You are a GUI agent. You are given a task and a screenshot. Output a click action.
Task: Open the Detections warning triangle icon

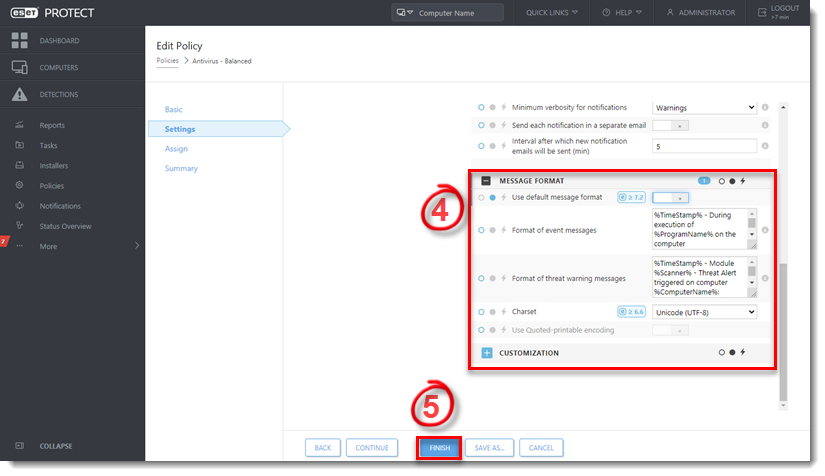[19, 94]
